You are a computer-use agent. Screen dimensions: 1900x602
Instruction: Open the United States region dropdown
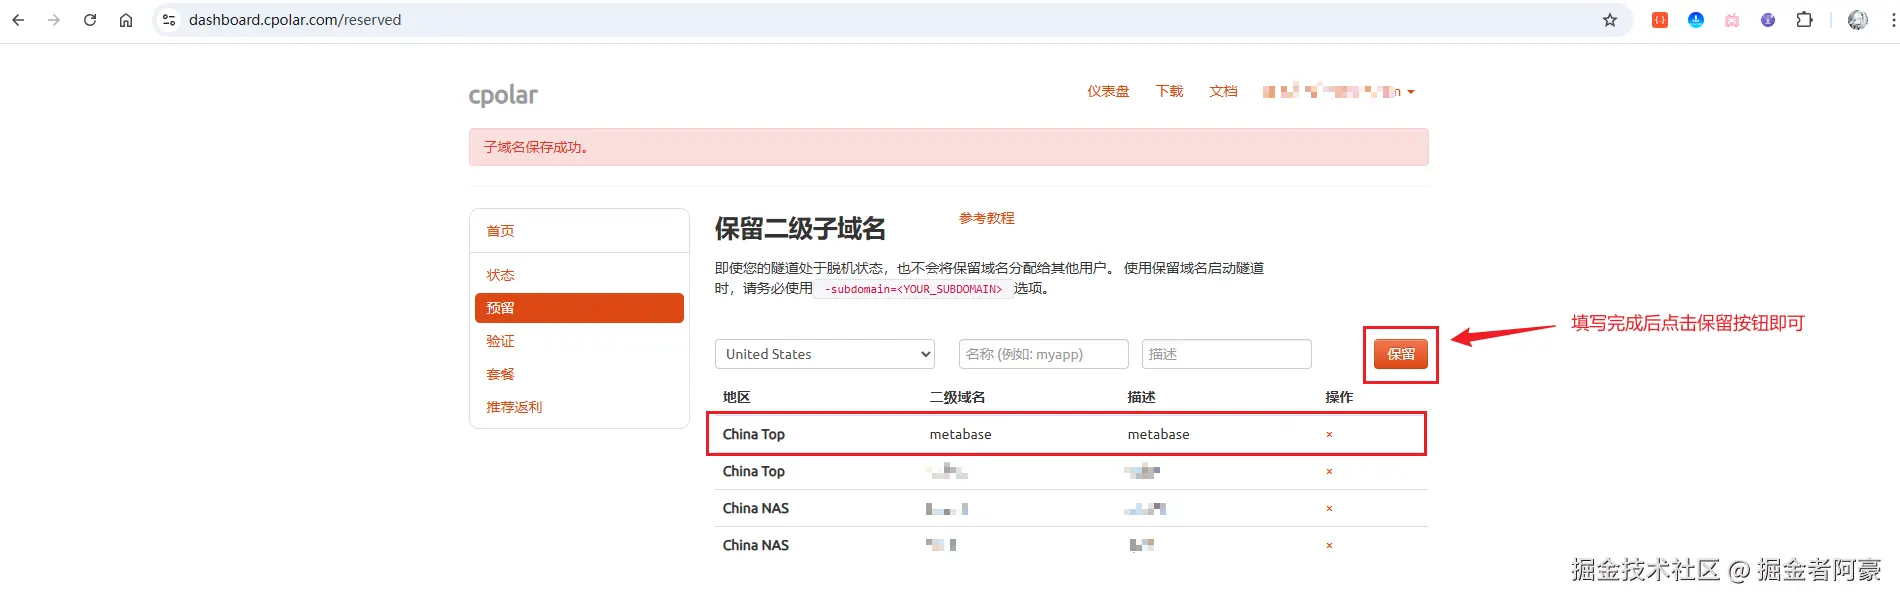(825, 354)
